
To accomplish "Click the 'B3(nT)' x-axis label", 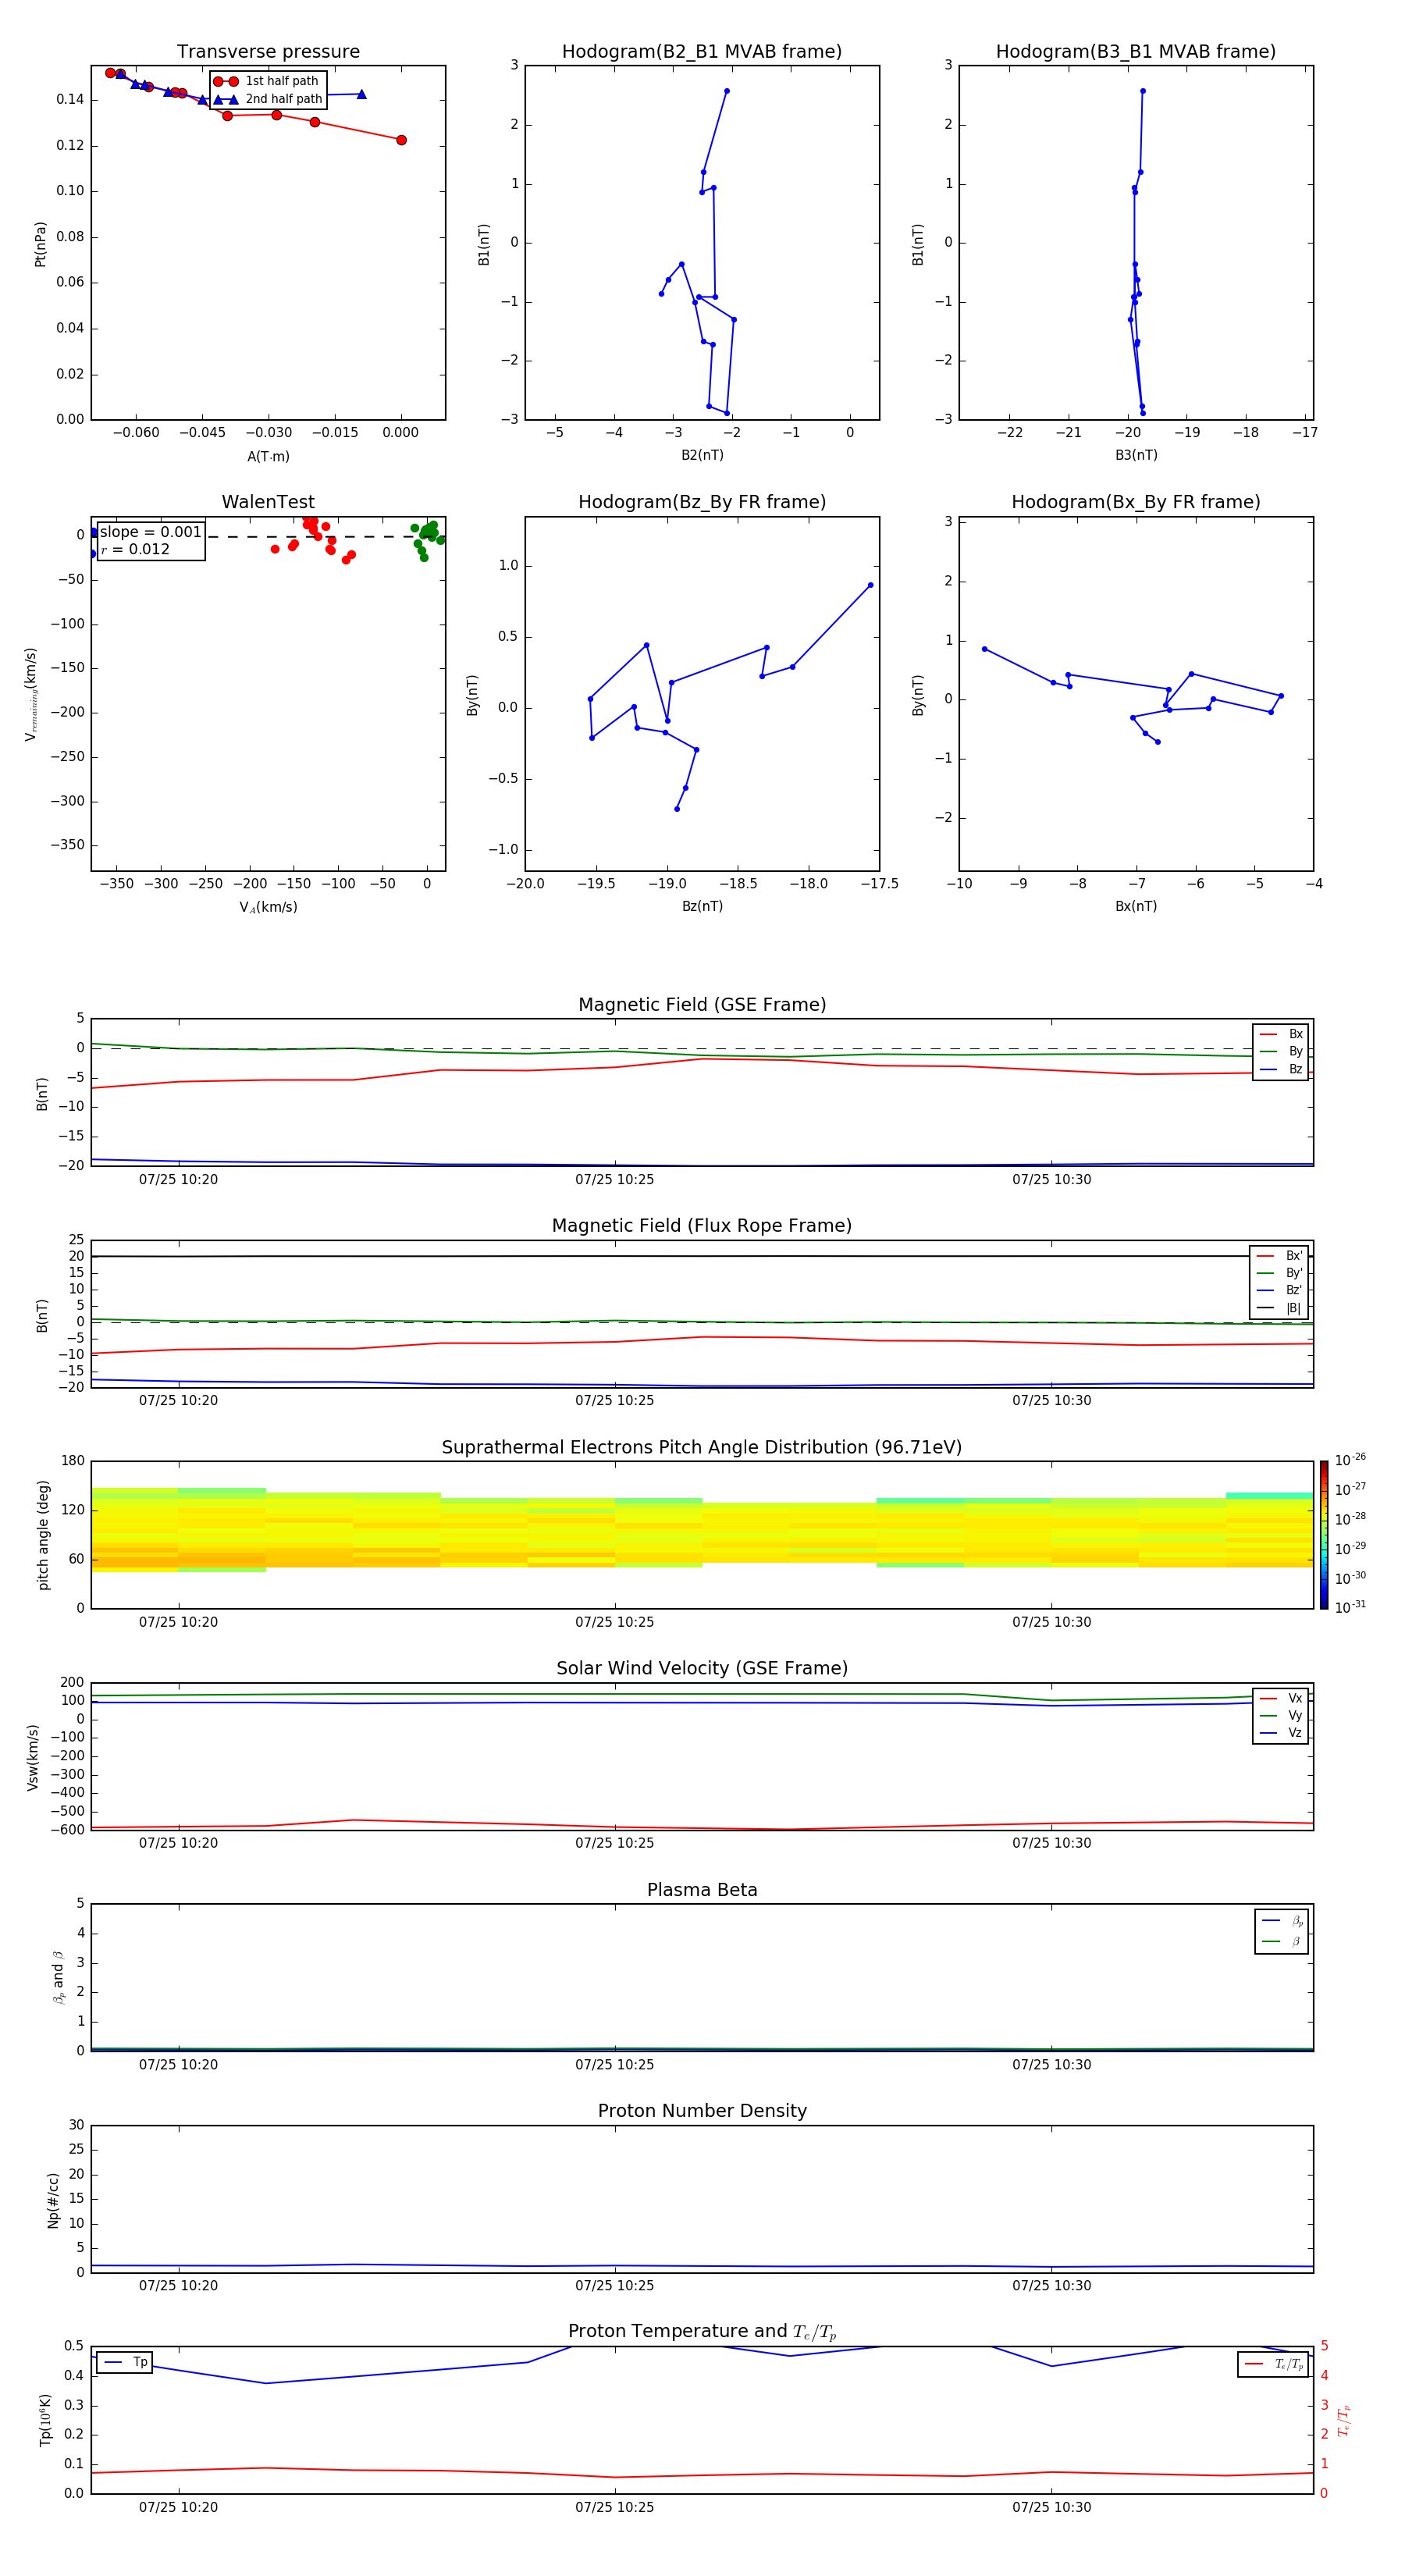I will 1136,455.
